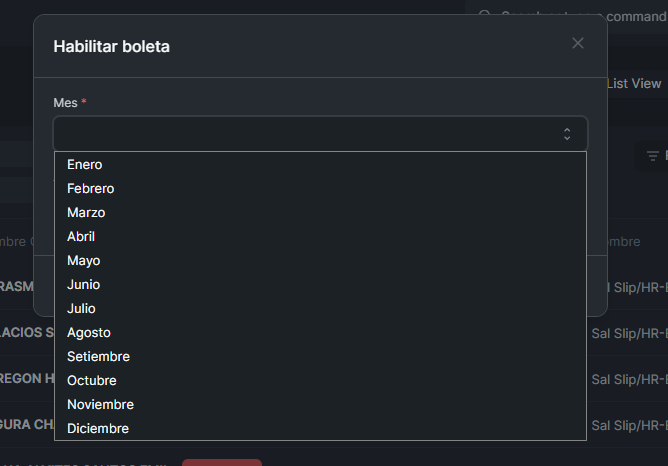Select the Junio option
This screenshot has width=668, height=466.
(84, 285)
